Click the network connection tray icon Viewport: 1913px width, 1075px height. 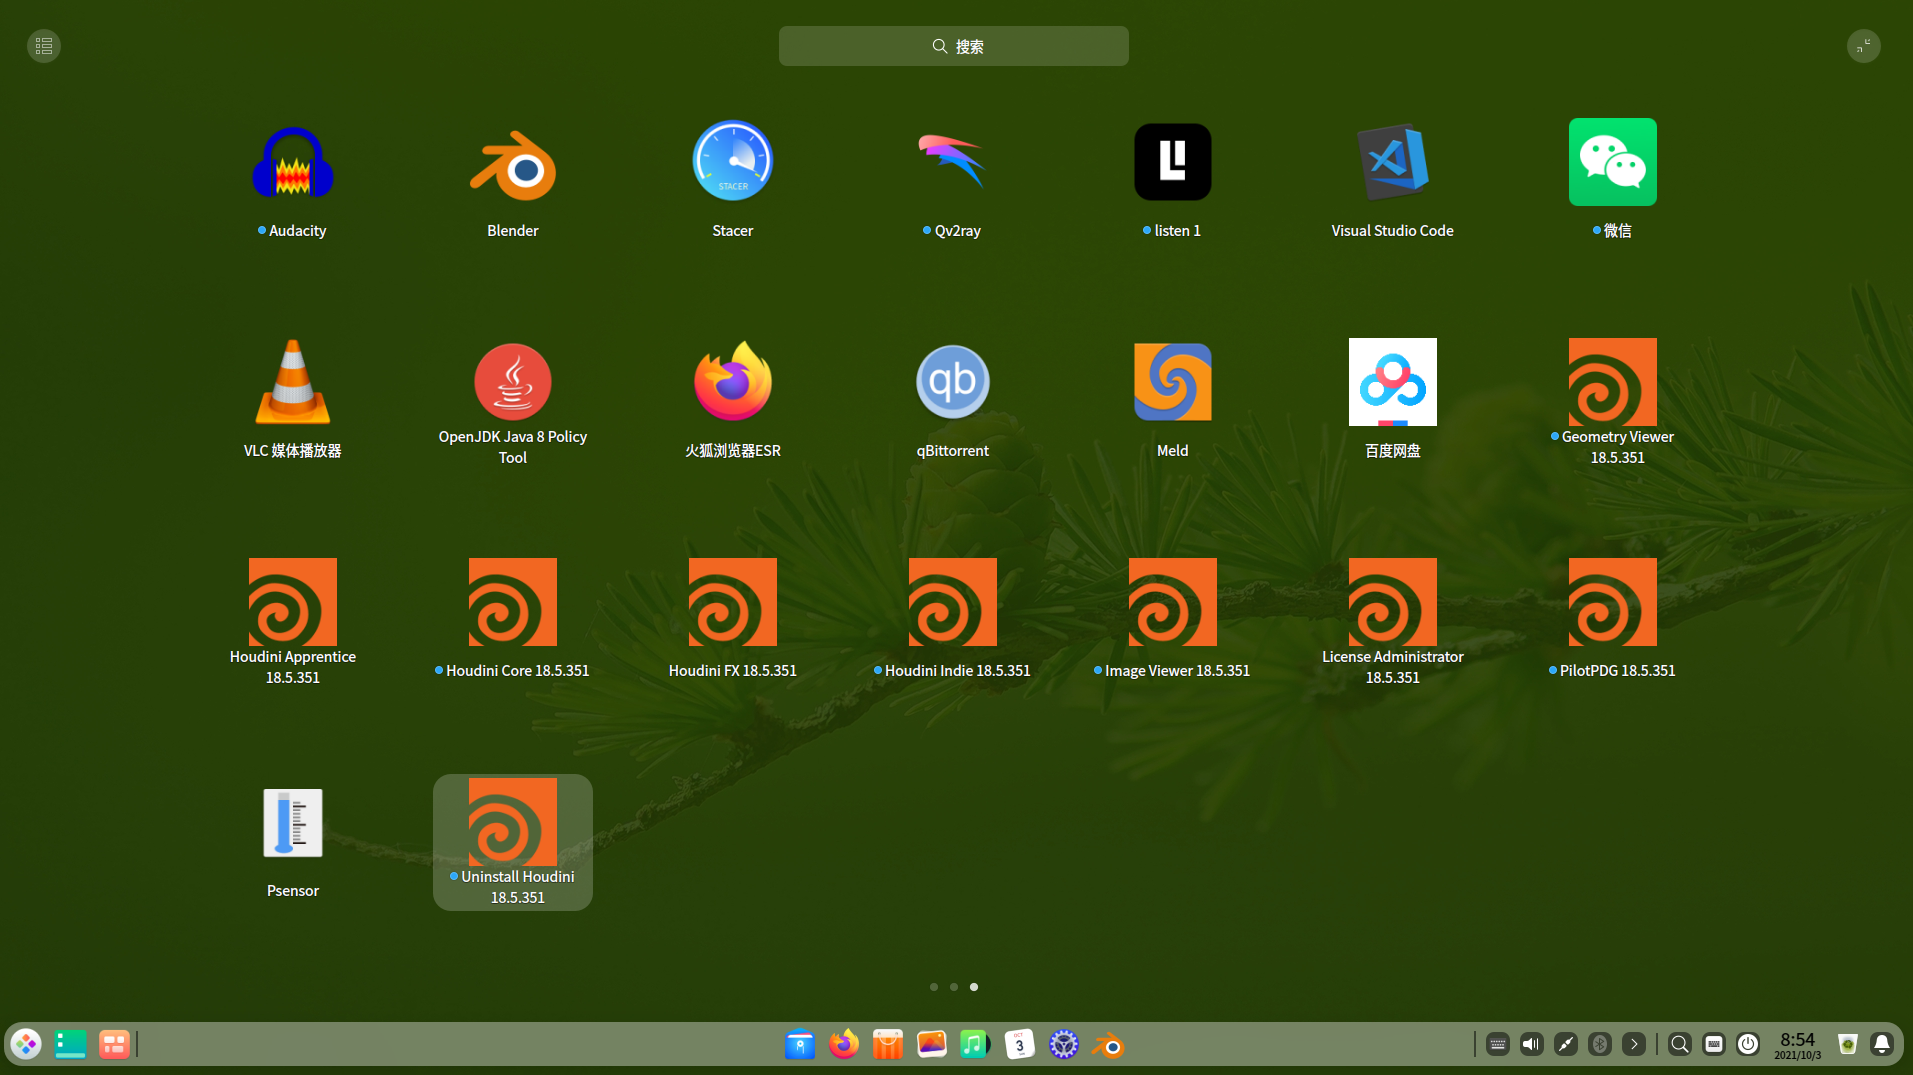pos(1565,1045)
